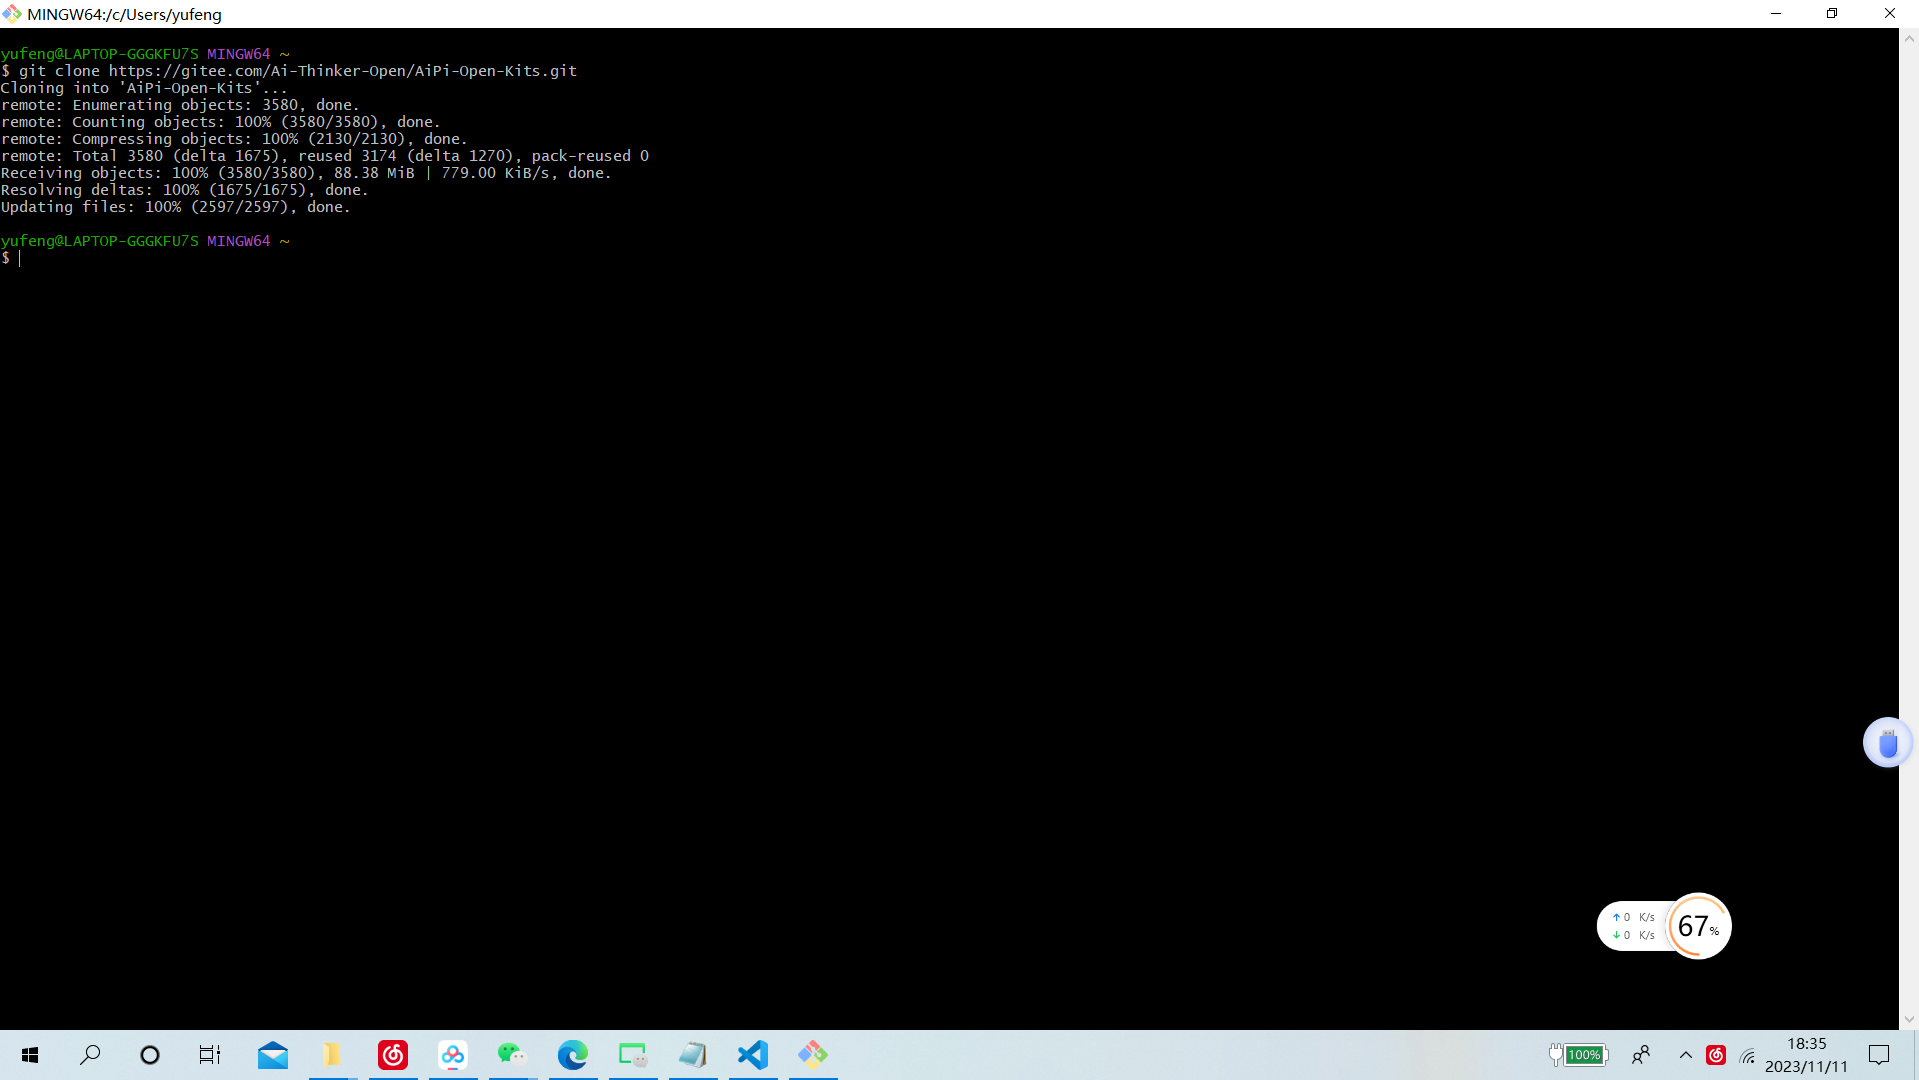Expand hidden system tray icons
Viewport: 1919px width, 1080px height.
click(x=1686, y=1055)
